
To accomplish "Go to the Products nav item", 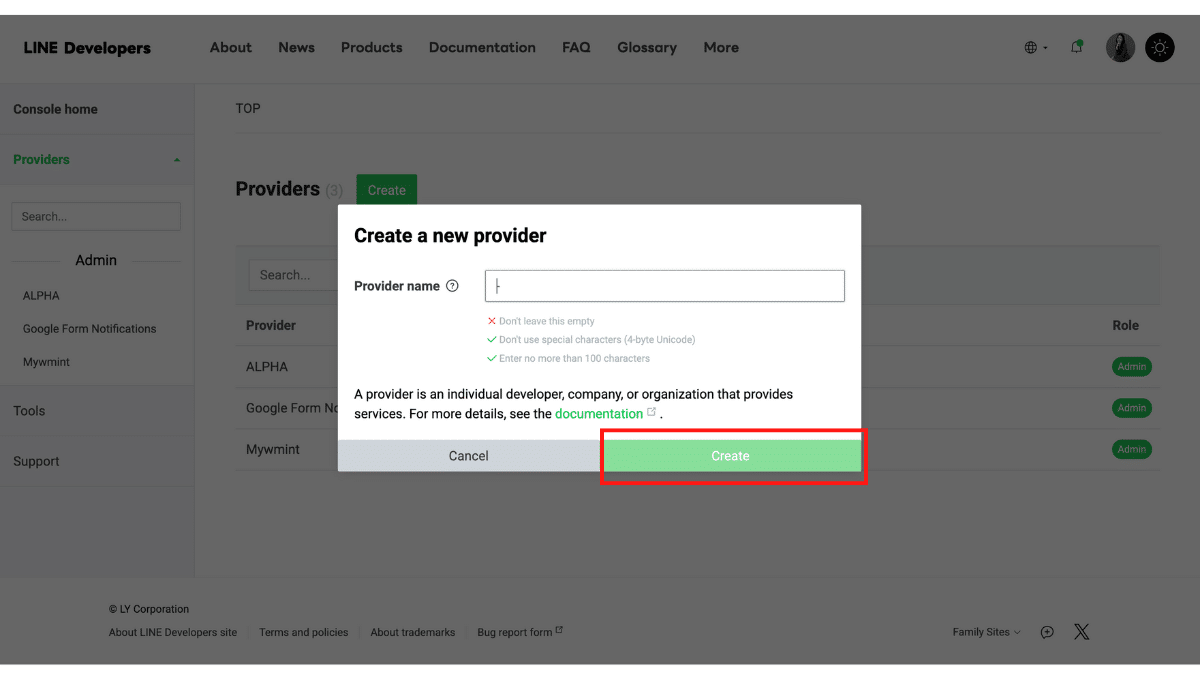I will click(x=371, y=47).
